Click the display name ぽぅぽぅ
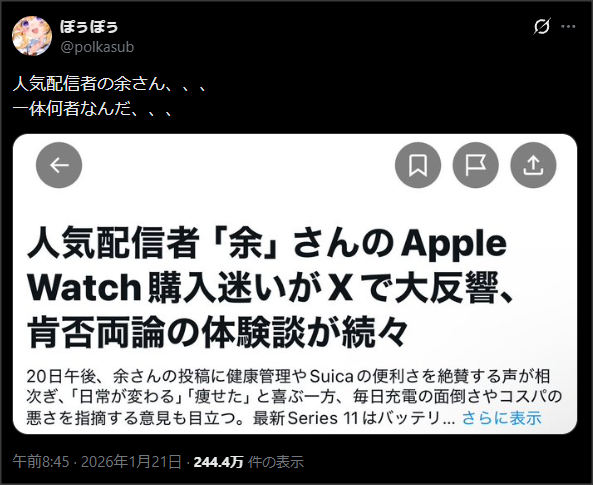 (x=89, y=27)
